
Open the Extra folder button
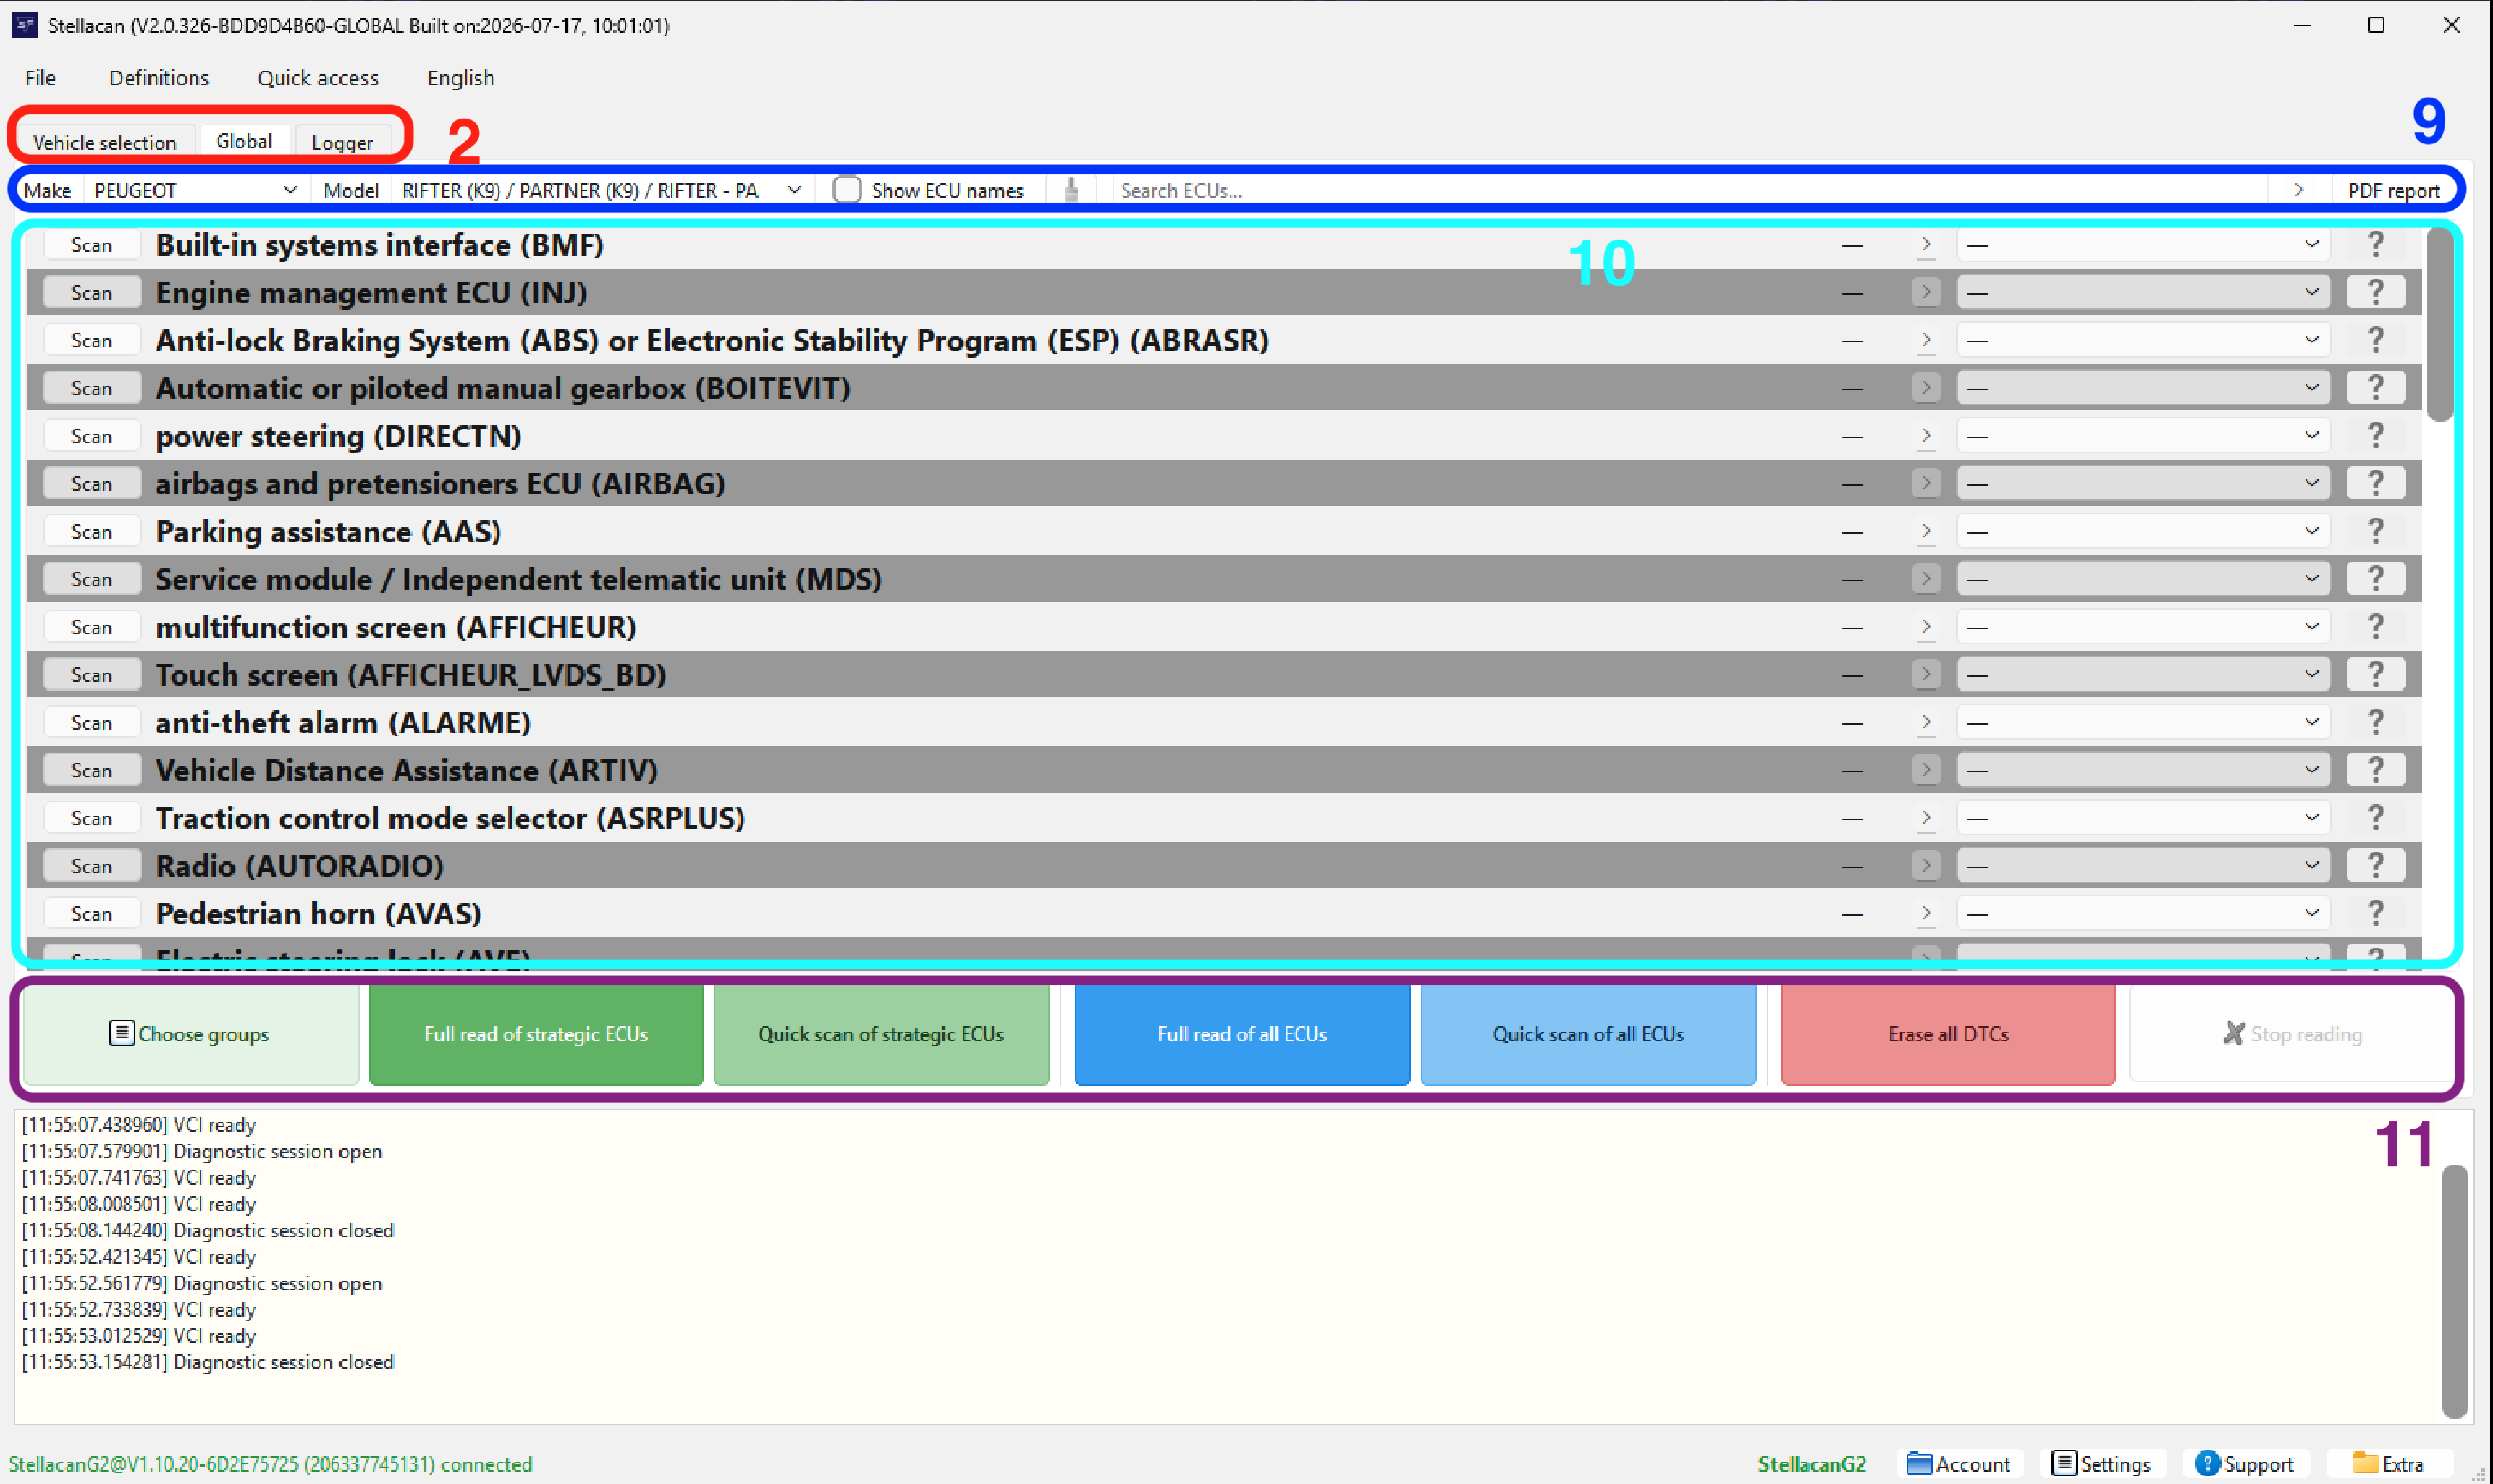2388,1464
